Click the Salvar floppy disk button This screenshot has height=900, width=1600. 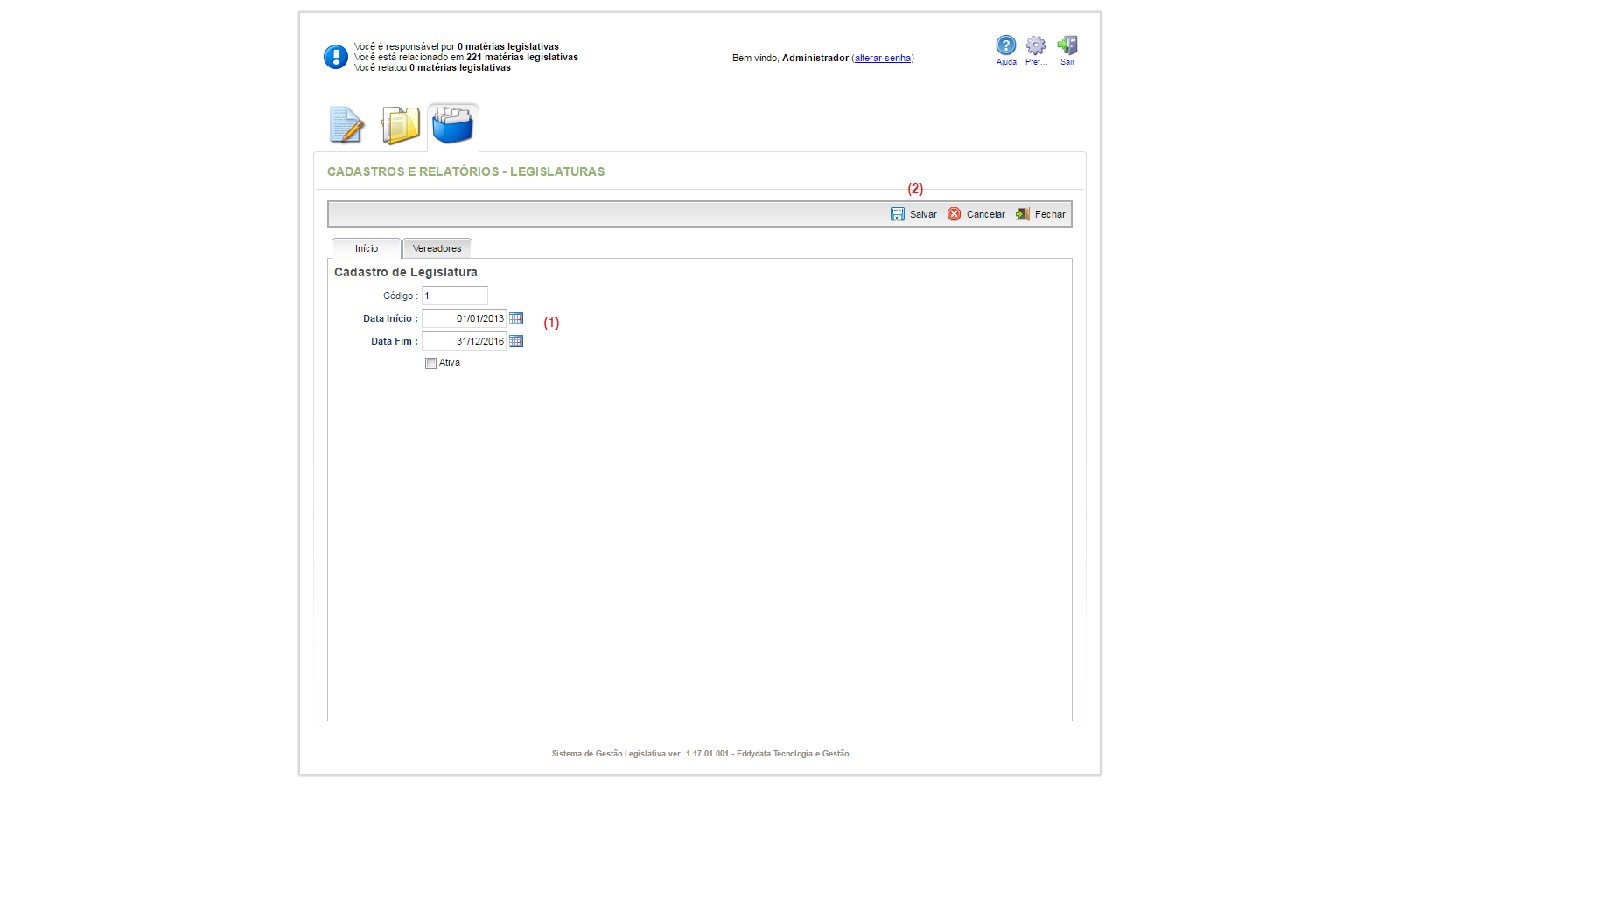tap(914, 214)
